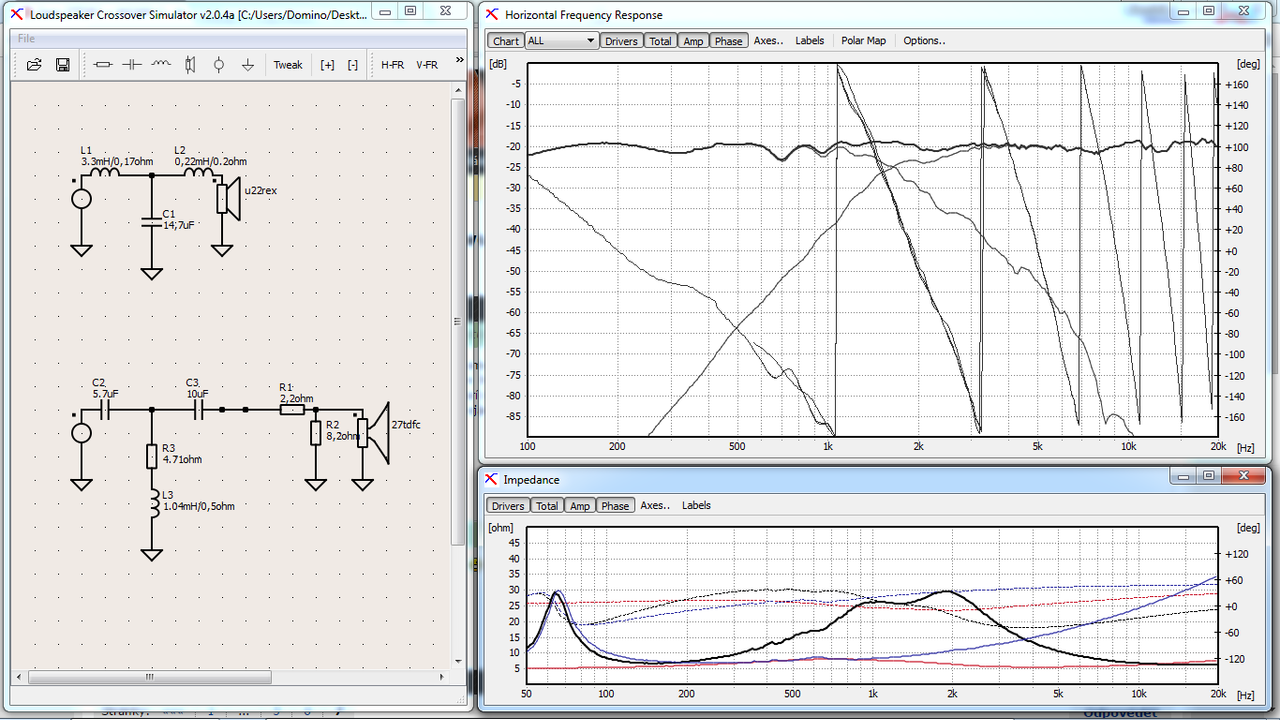The width and height of the screenshot is (1280, 720).
Task: Toggle Phase display in frequency response
Action: click(728, 41)
